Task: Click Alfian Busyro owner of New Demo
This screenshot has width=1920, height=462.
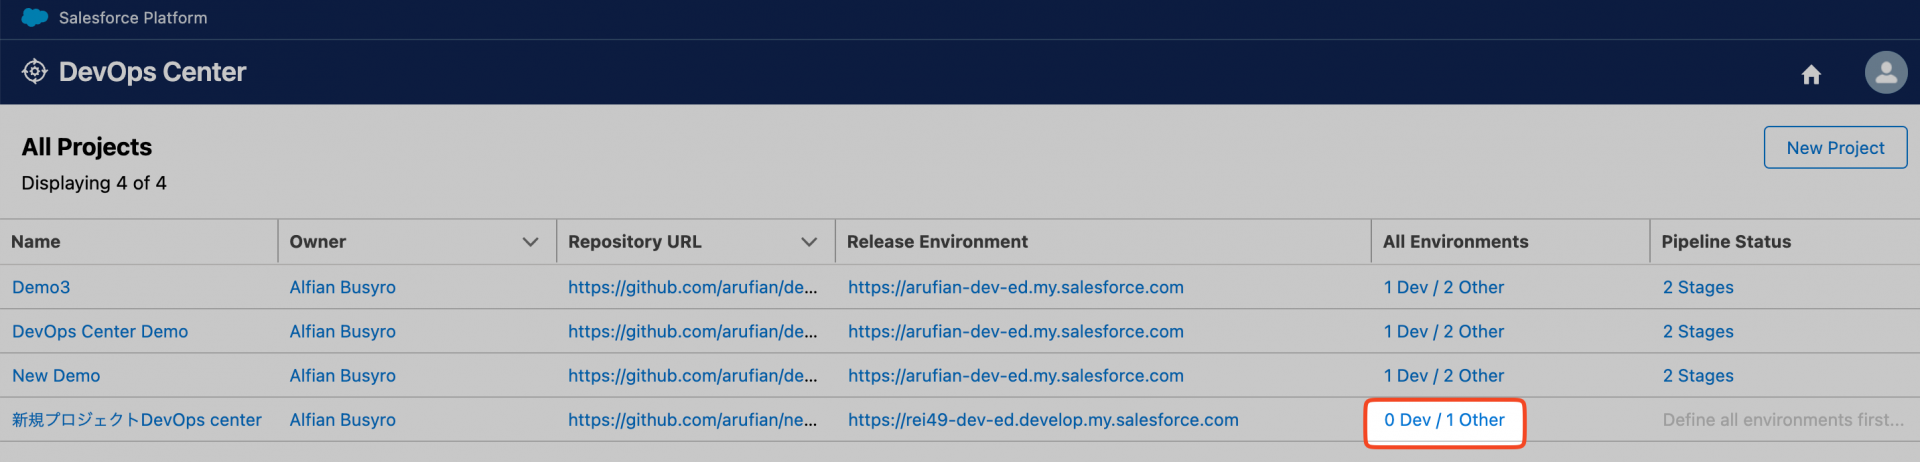Action: (x=343, y=376)
